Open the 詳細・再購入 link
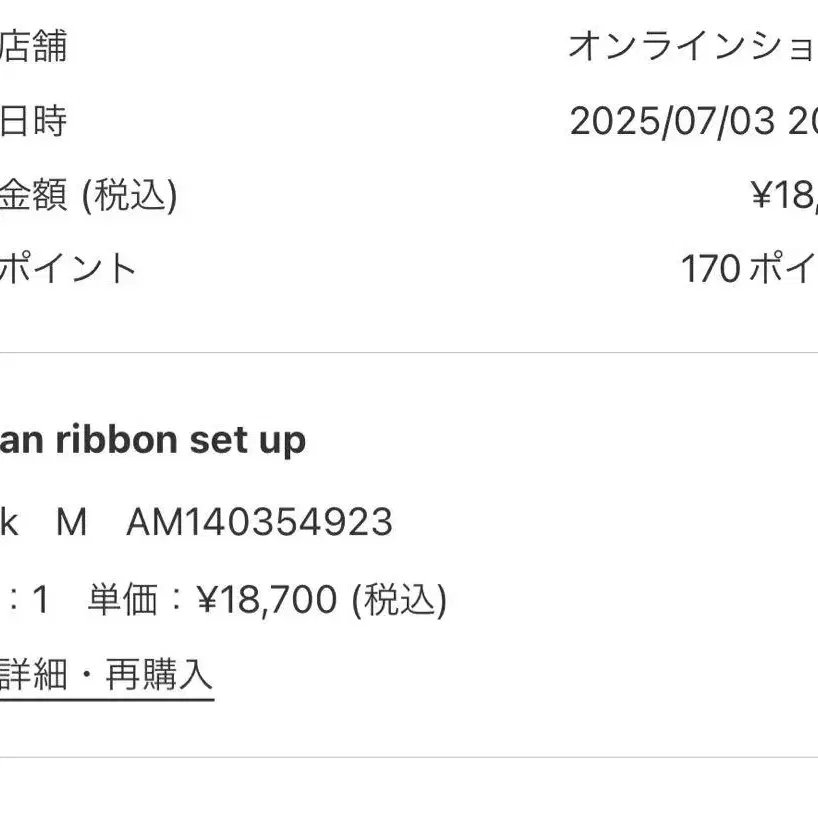The width and height of the screenshot is (818, 818). coord(106,675)
